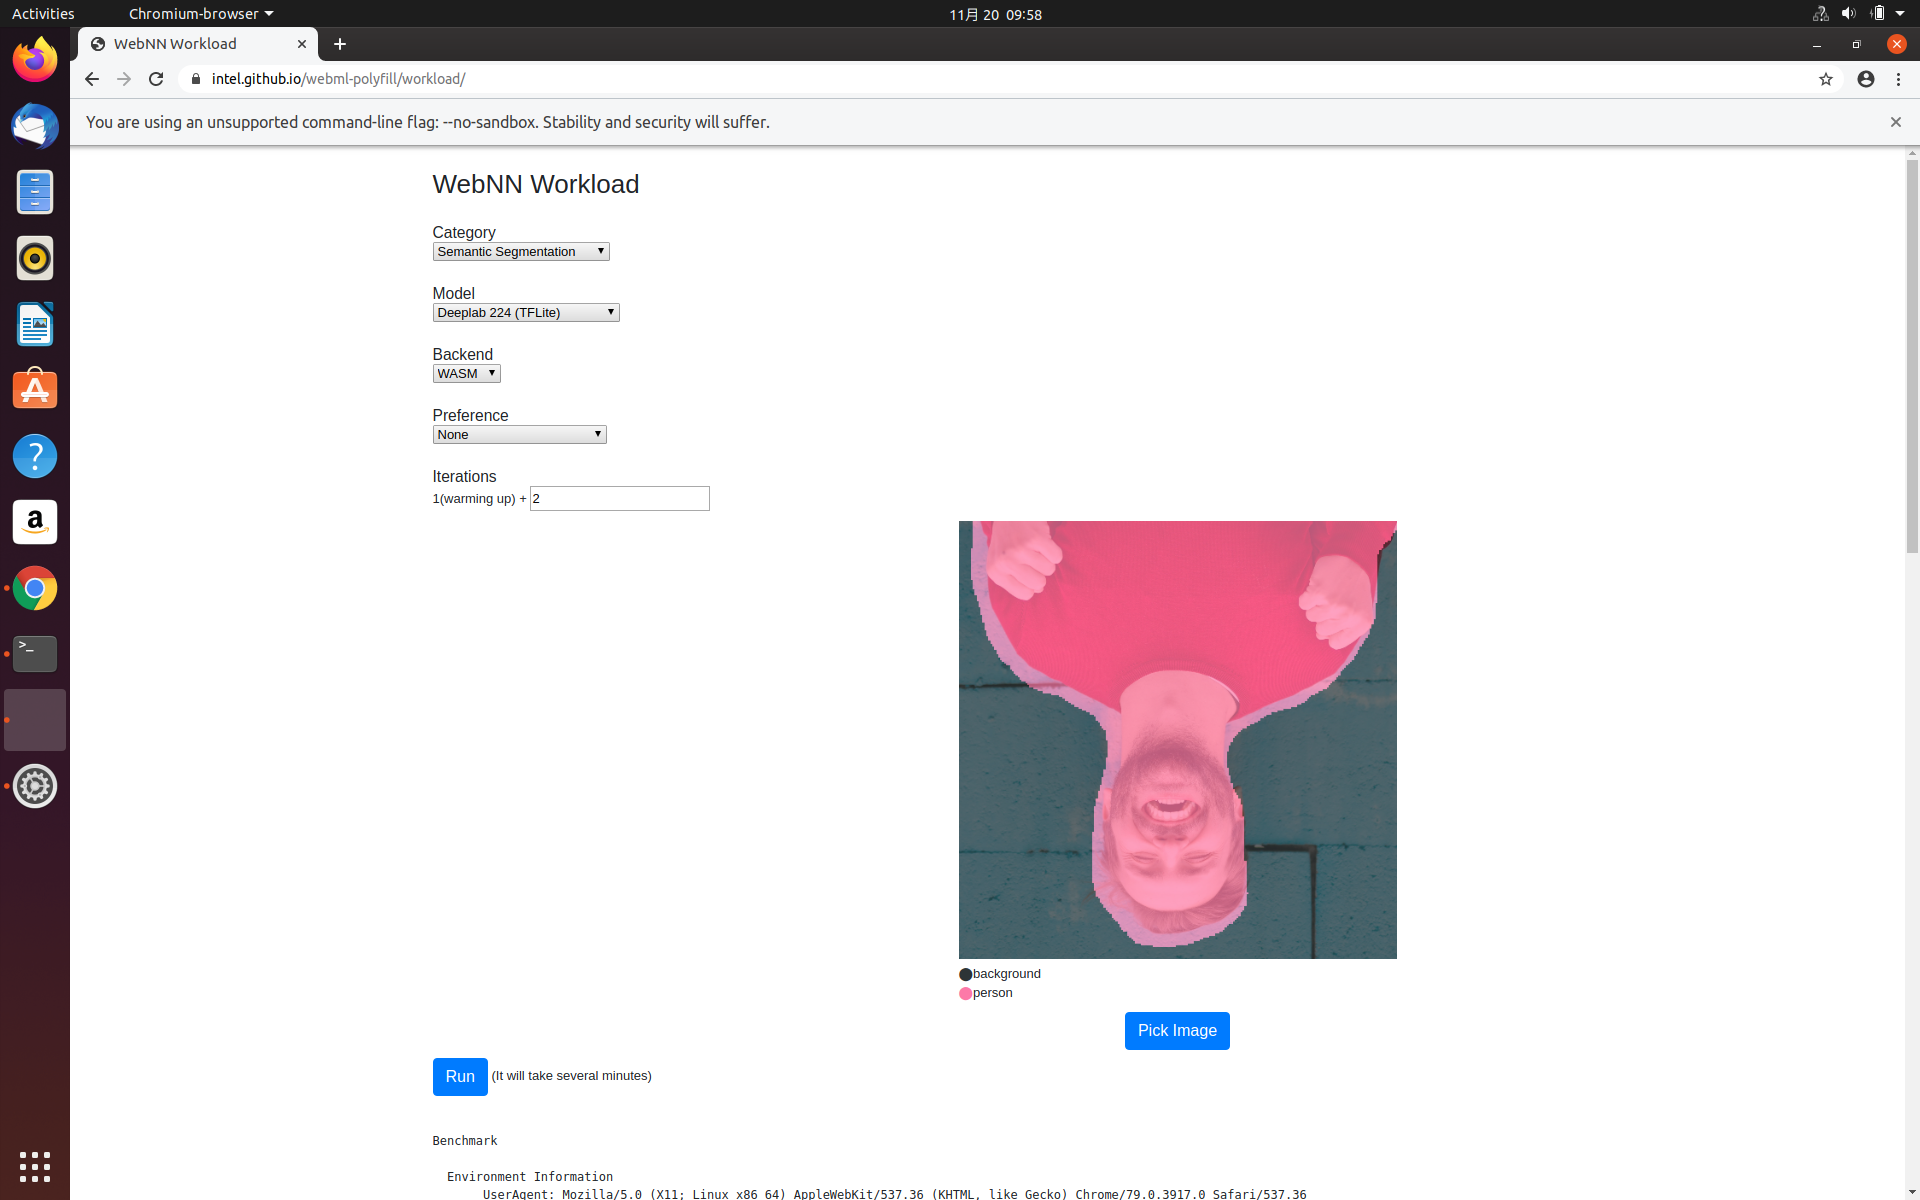Launch the Chrome browser from the dock

(35, 588)
